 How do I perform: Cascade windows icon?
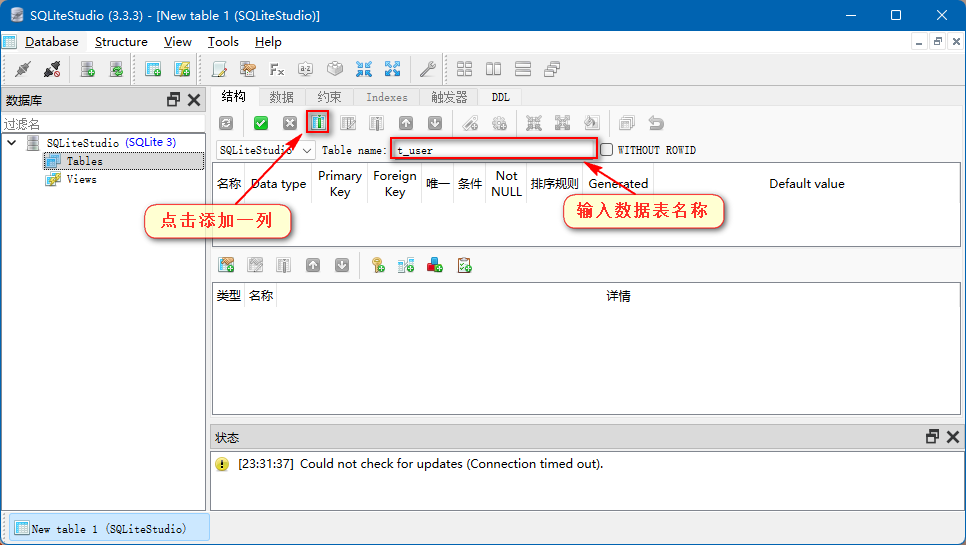552,69
